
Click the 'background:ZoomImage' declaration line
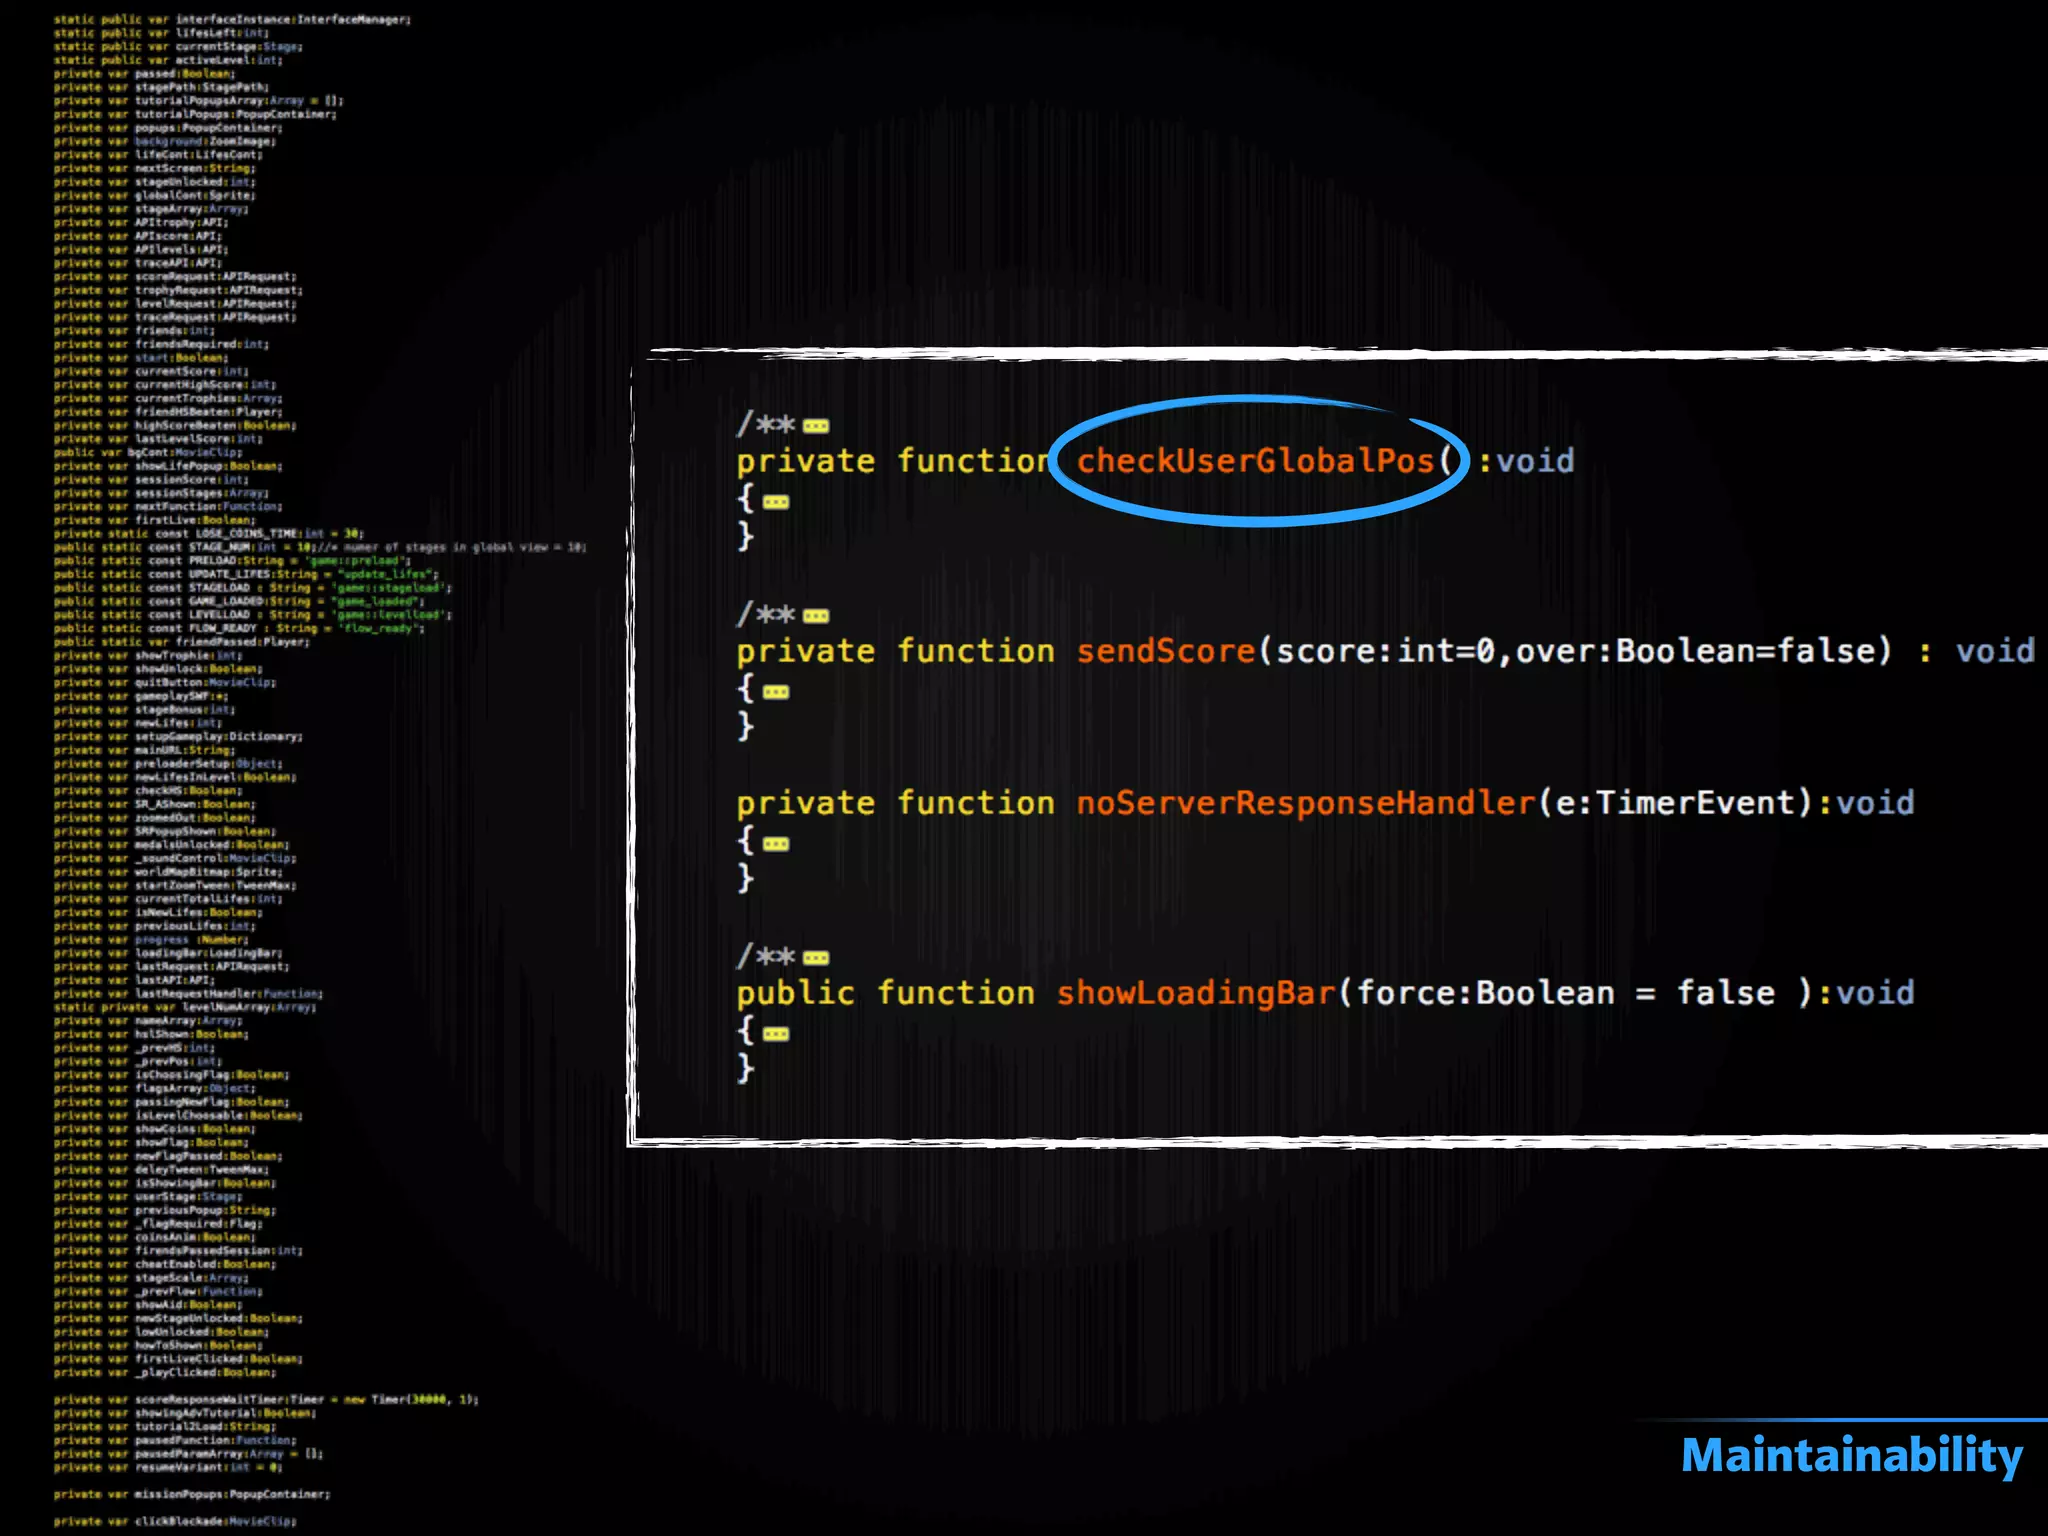(165, 141)
